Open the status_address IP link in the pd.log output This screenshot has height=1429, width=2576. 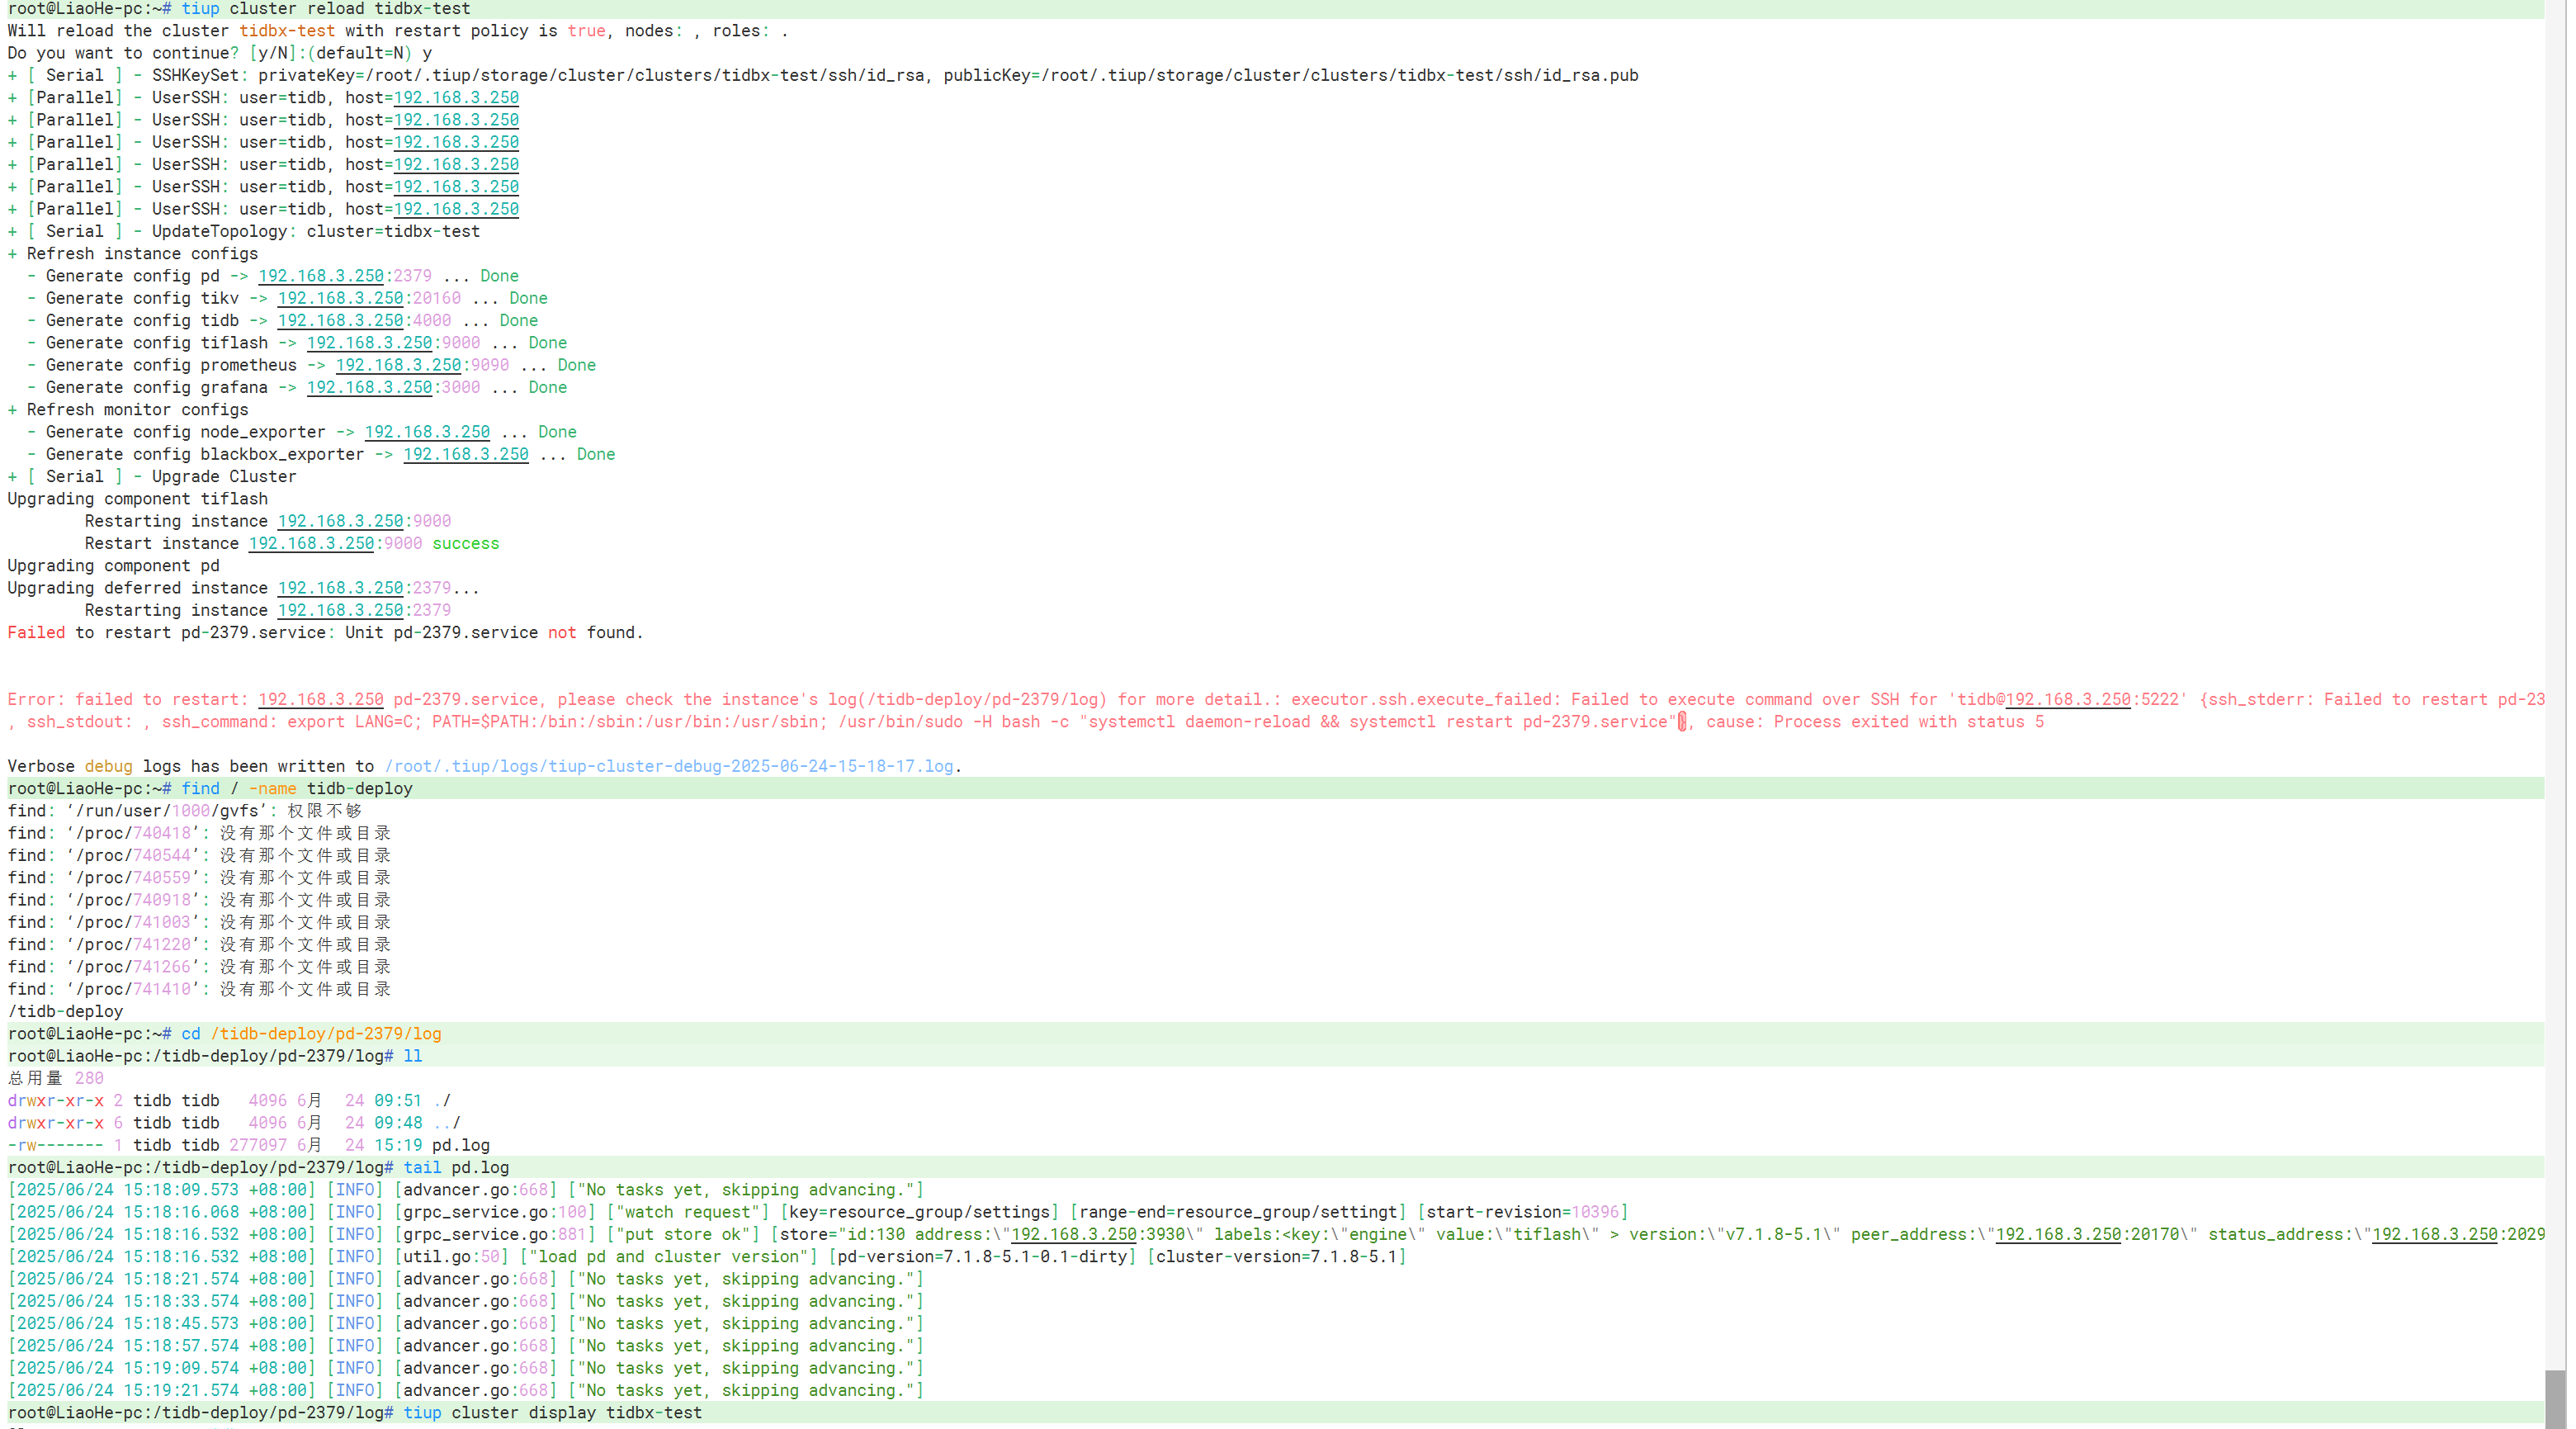(2435, 1235)
